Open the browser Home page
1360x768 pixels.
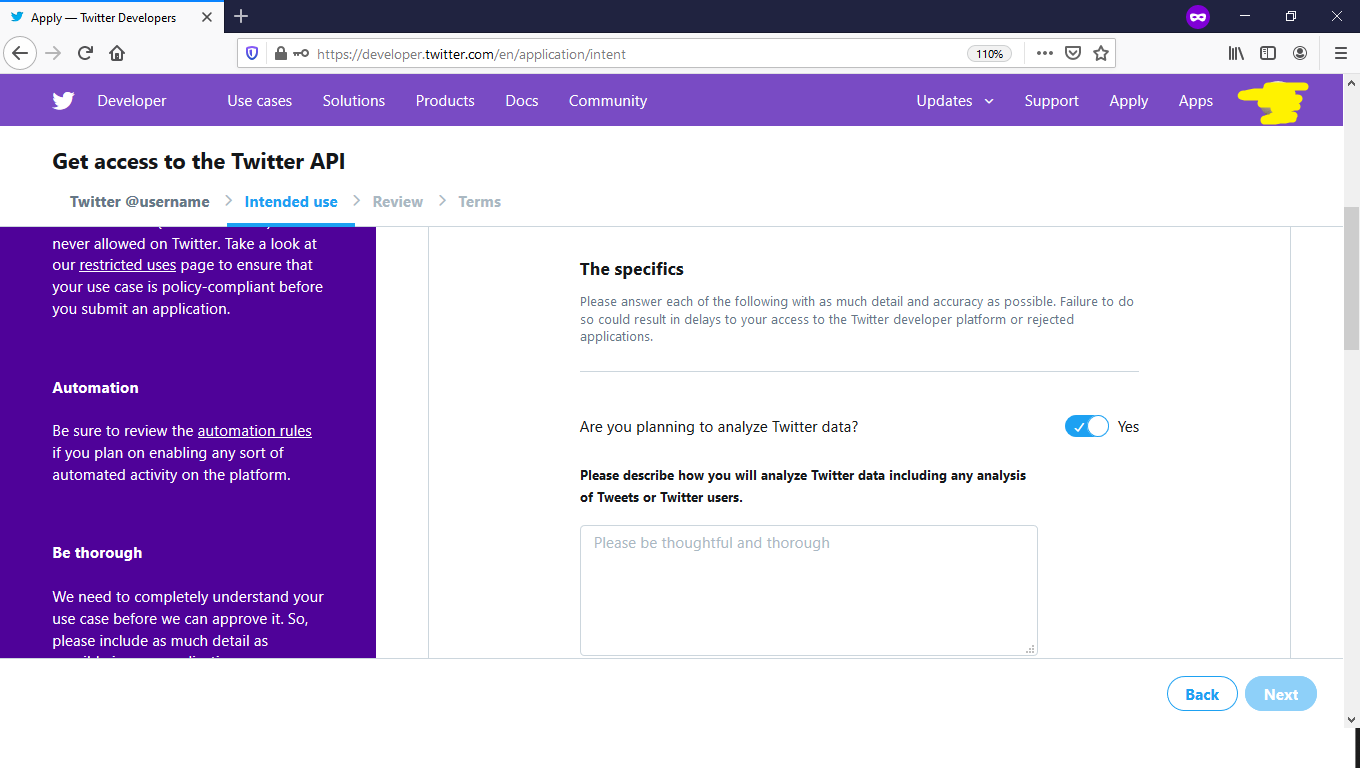coord(117,53)
